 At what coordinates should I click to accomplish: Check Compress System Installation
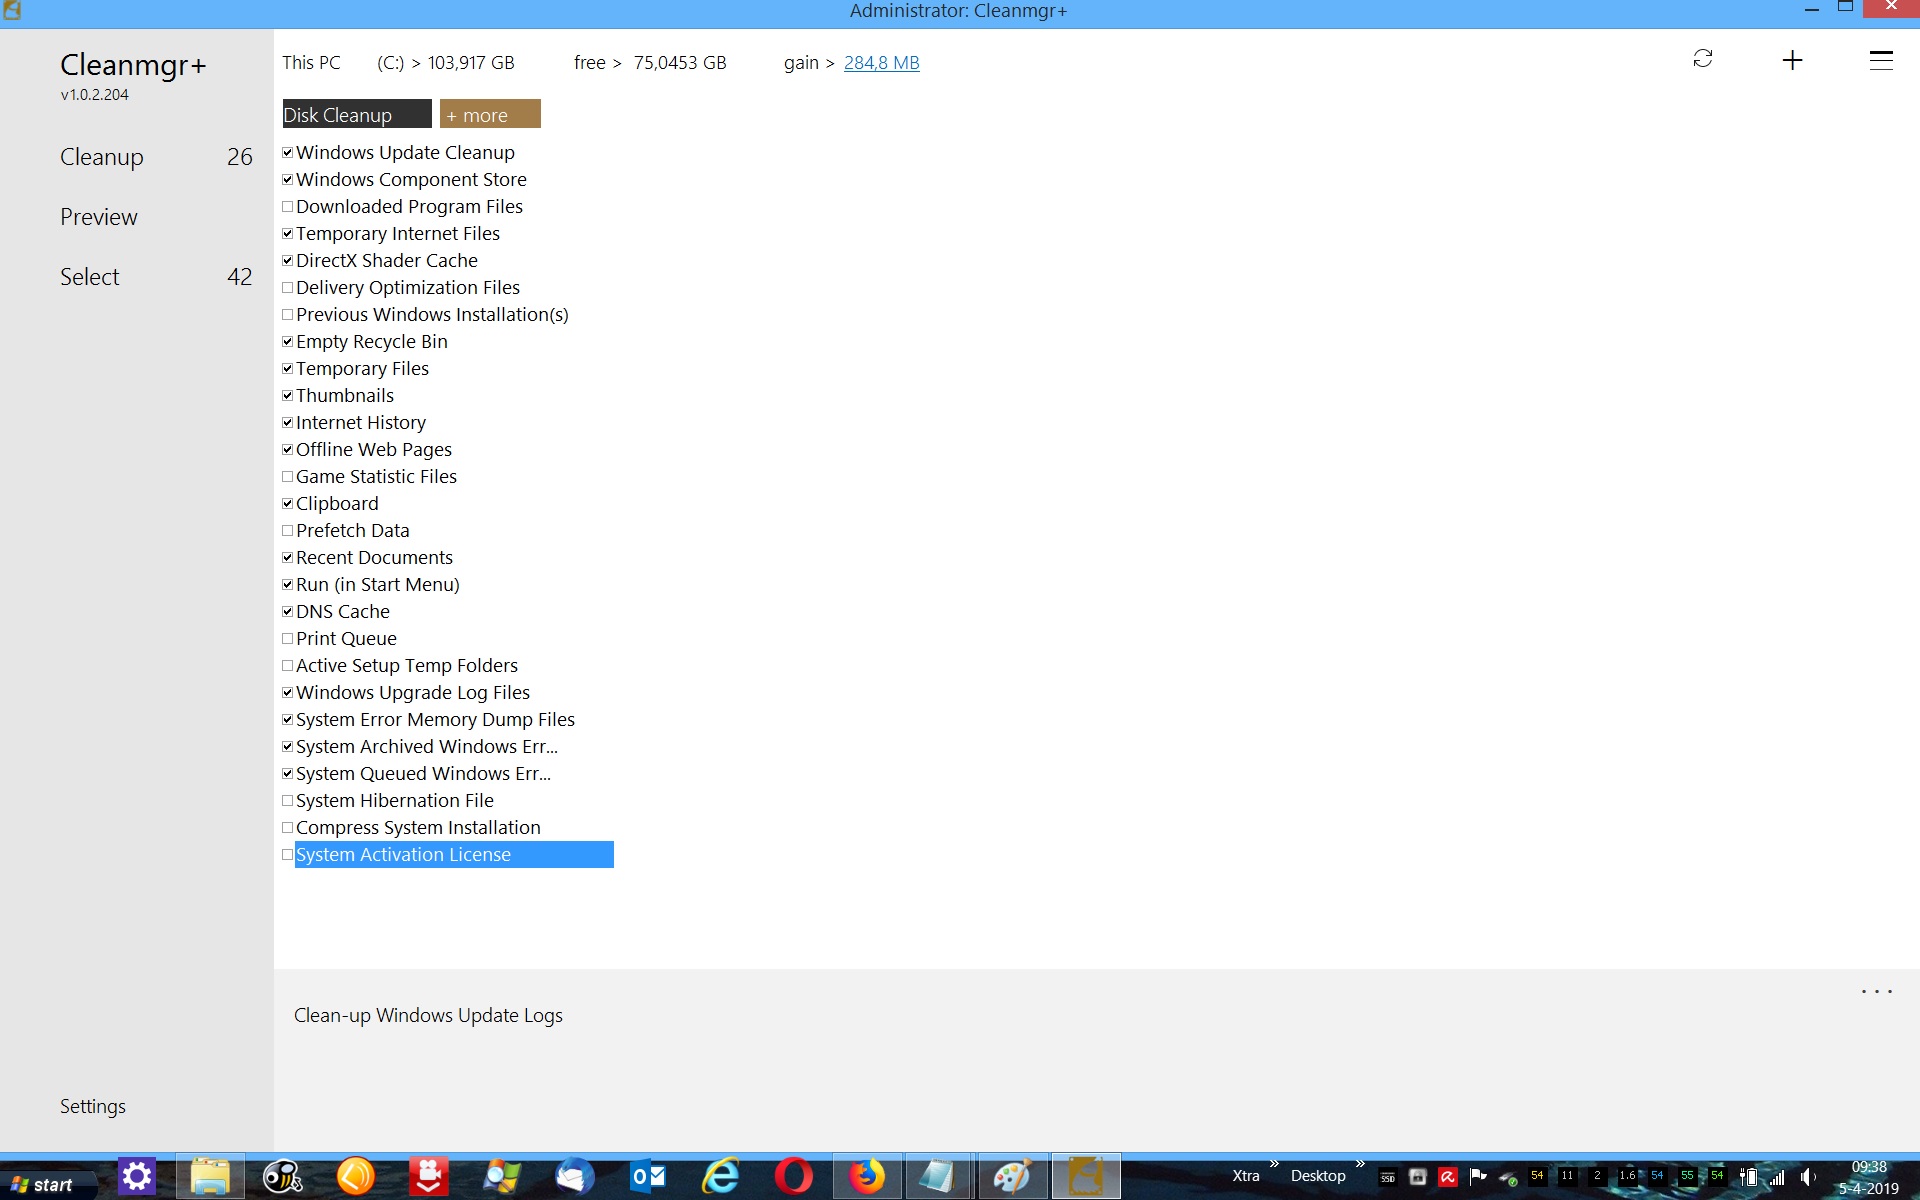click(288, 828)
